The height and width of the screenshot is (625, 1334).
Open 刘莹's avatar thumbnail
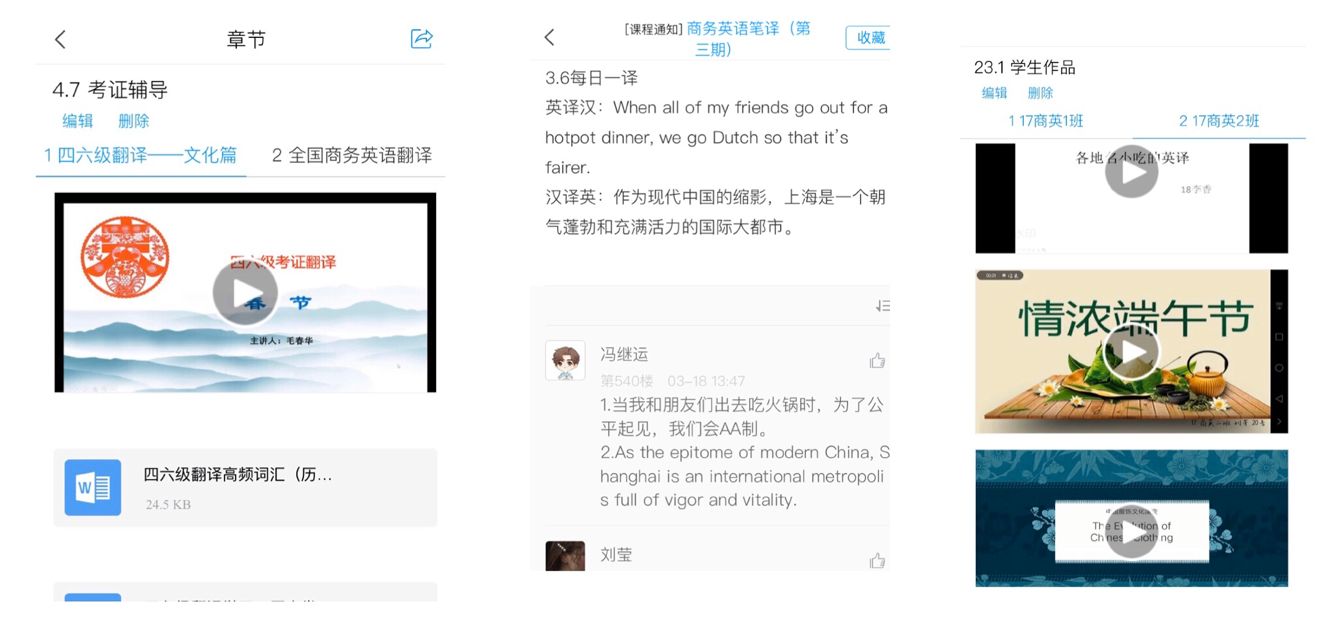click(x=565, y=556)
